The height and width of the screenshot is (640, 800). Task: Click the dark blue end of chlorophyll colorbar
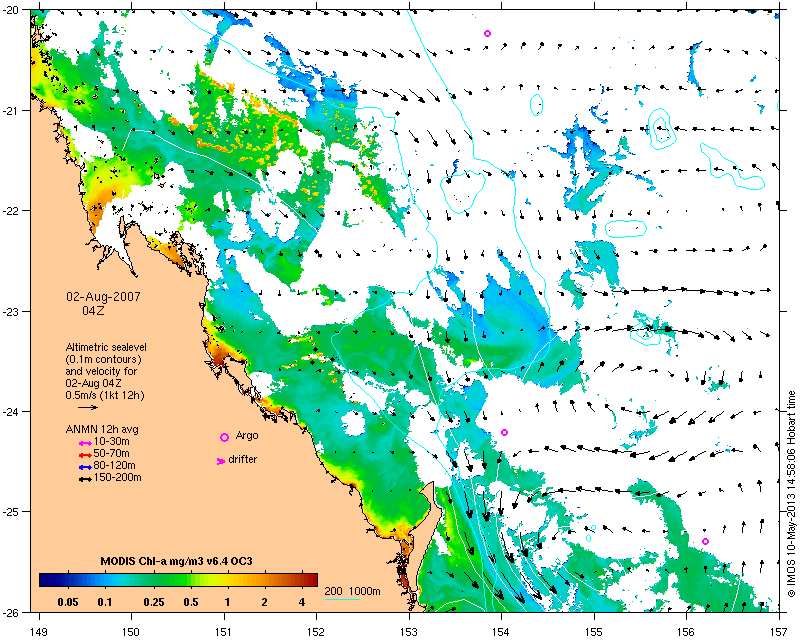pos(46,580)
